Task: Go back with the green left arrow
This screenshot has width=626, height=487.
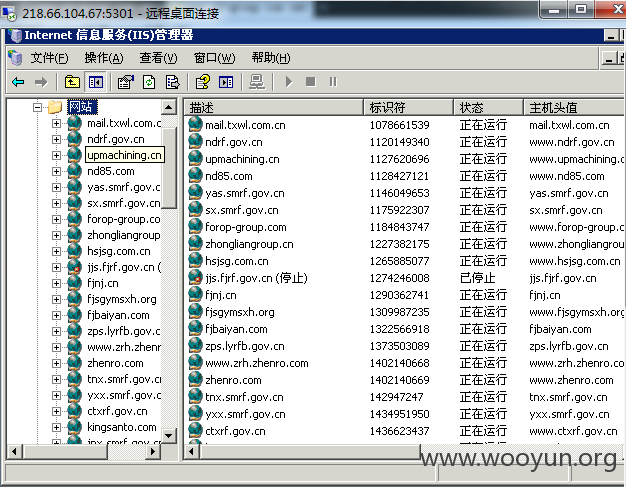Action: 18,83
